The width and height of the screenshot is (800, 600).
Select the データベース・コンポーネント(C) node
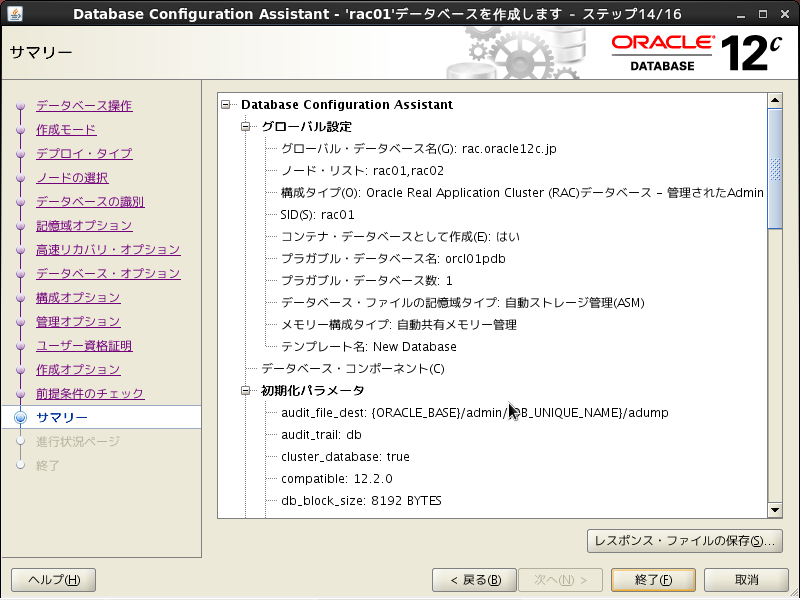(x=353, y=369)
